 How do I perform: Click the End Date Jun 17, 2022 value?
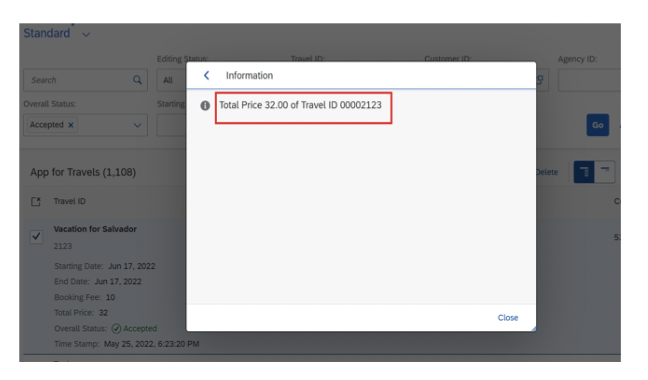click(x=118, y=282)
